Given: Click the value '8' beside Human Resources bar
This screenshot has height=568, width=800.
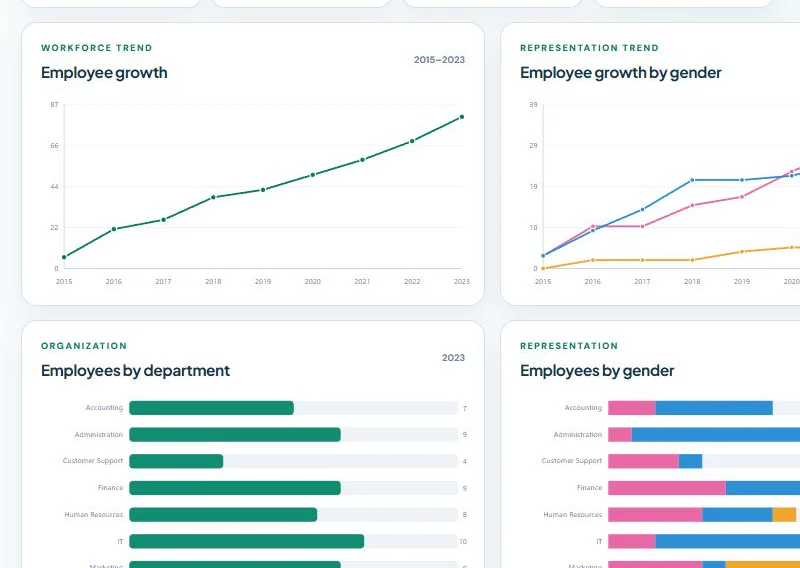Looking at the screenshot, I should (465, 514).
